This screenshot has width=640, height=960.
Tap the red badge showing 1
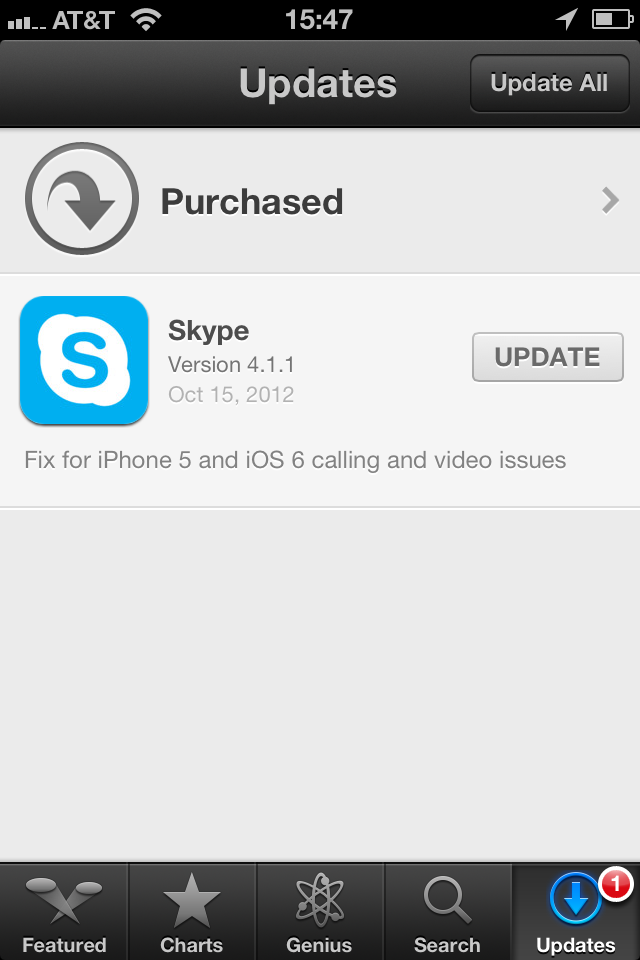616,883
